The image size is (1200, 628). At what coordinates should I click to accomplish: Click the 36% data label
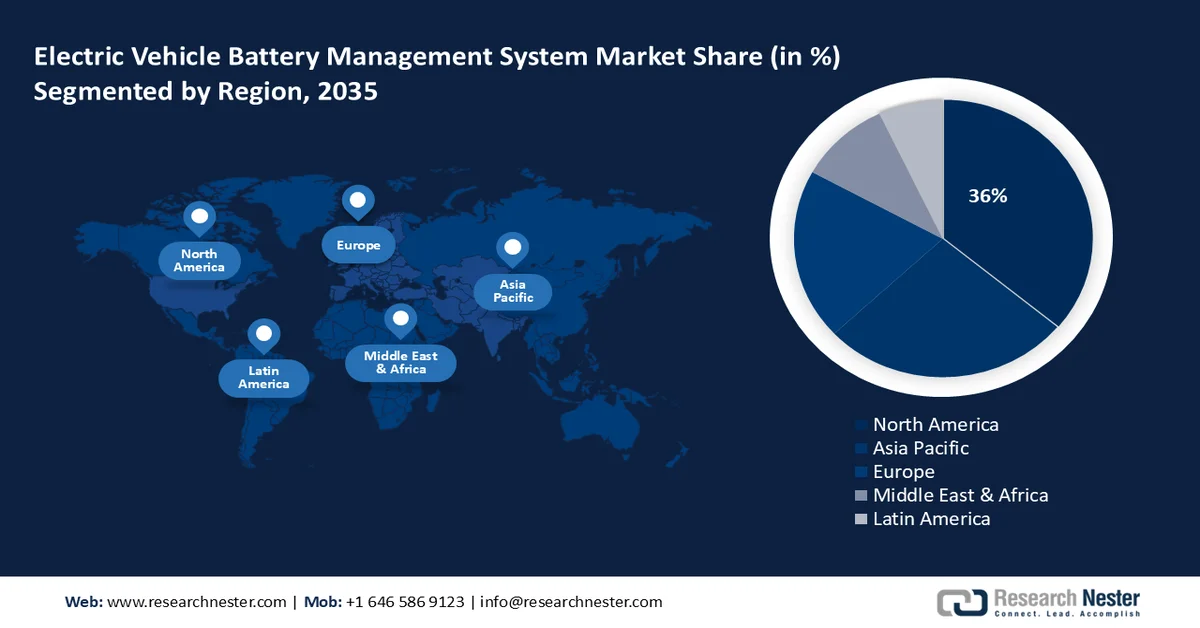[x=987, y=197]
